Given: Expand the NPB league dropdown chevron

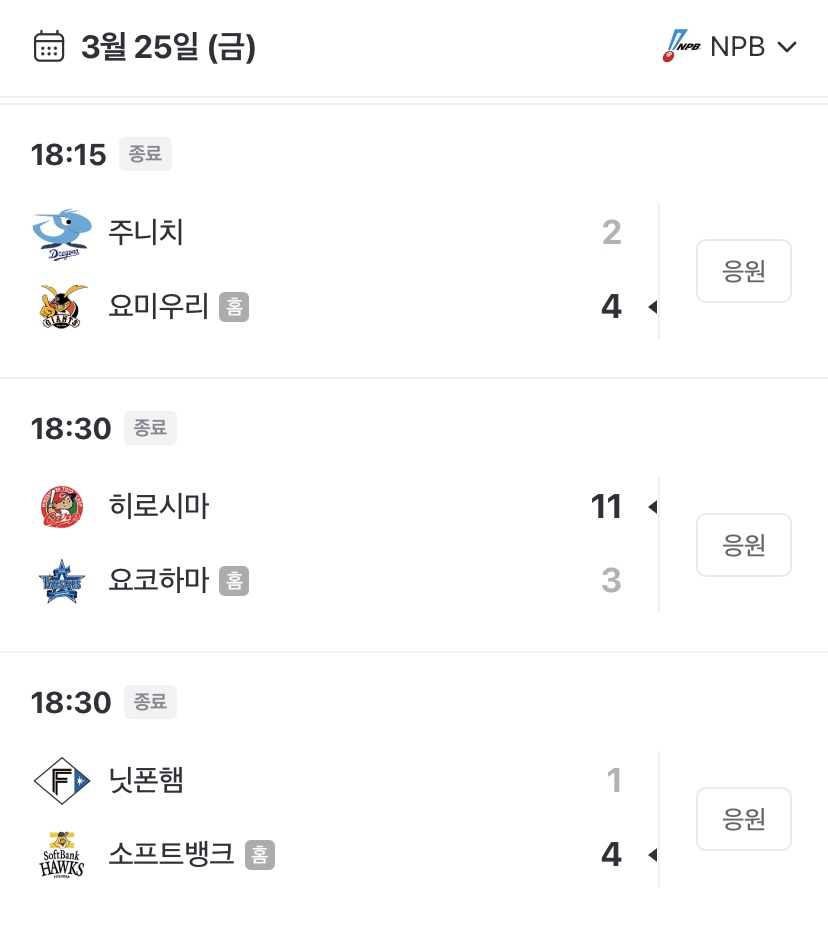Looking at the screenshot, I should point(786,47).
